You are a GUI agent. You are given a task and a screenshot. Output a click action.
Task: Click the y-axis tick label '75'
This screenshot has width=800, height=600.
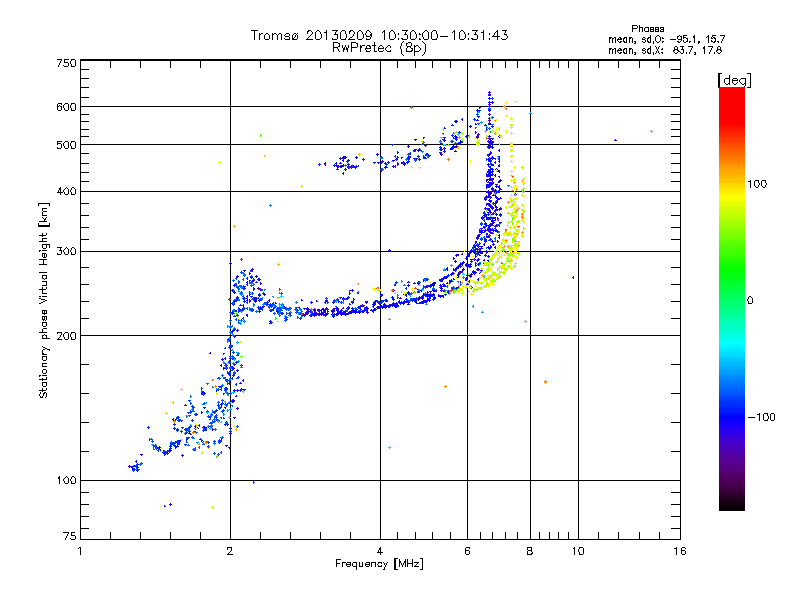click(x=70, y=536)
